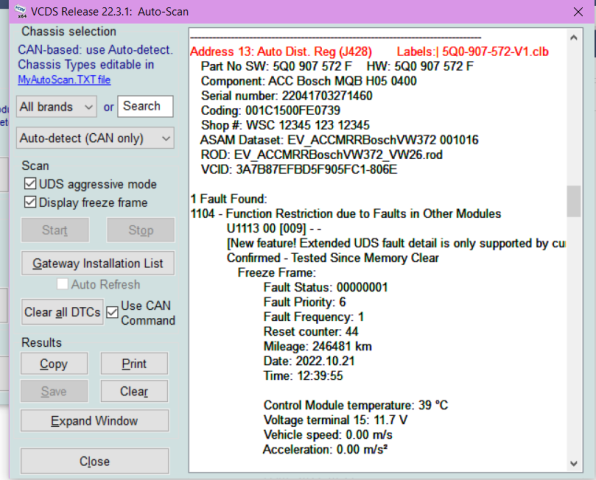Screen dimensions: 596x480
Task: Click the results vertical scrollbar thumb
Action: 574,201
